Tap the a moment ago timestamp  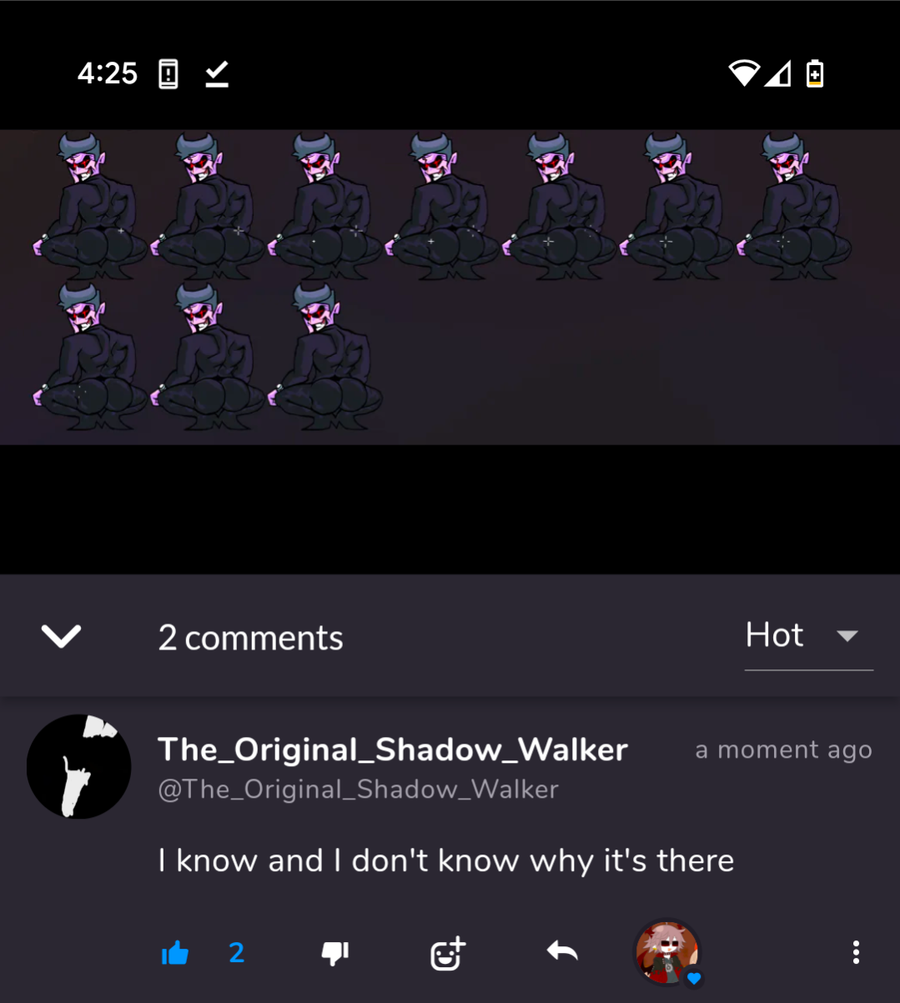pyautogui.click(x=784, y=749)
